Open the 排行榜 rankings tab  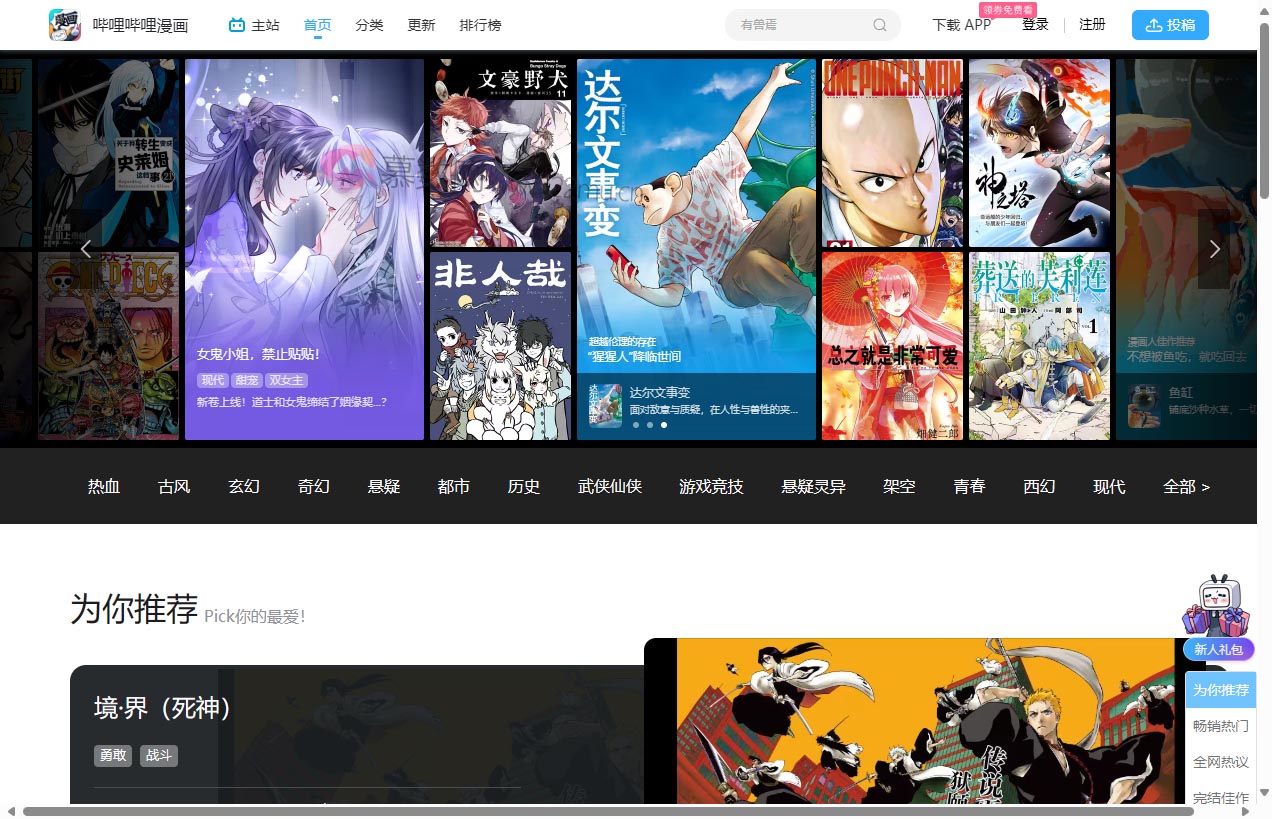point(480,25)
